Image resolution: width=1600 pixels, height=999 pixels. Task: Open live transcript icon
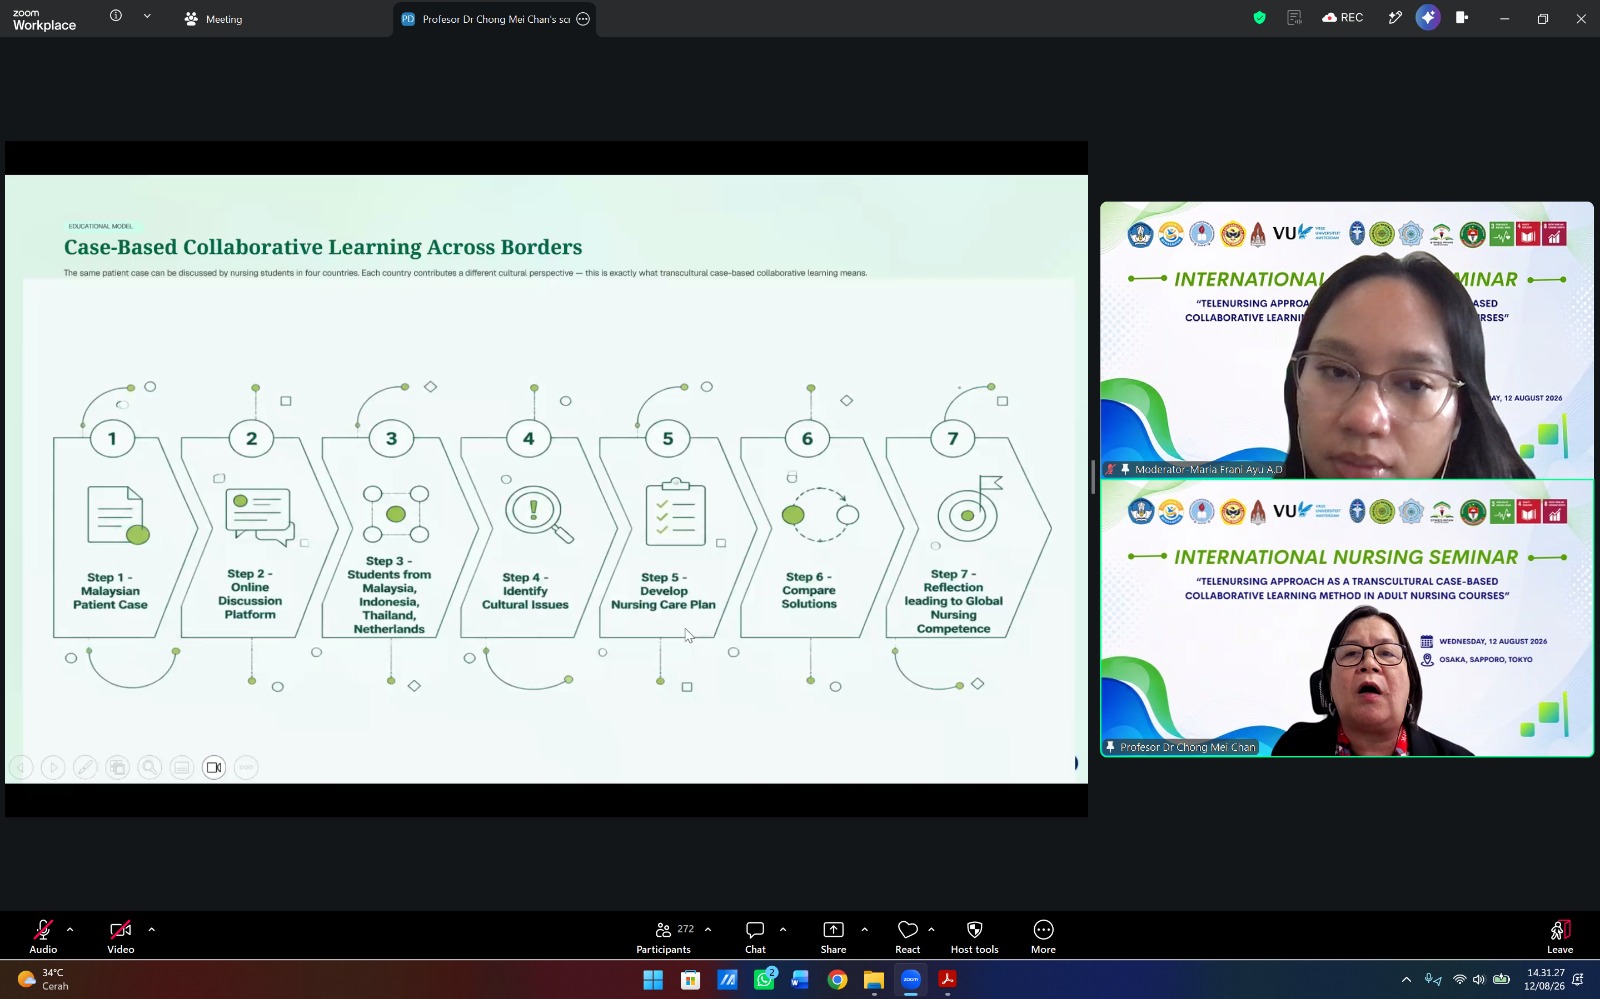(1294, 18)
